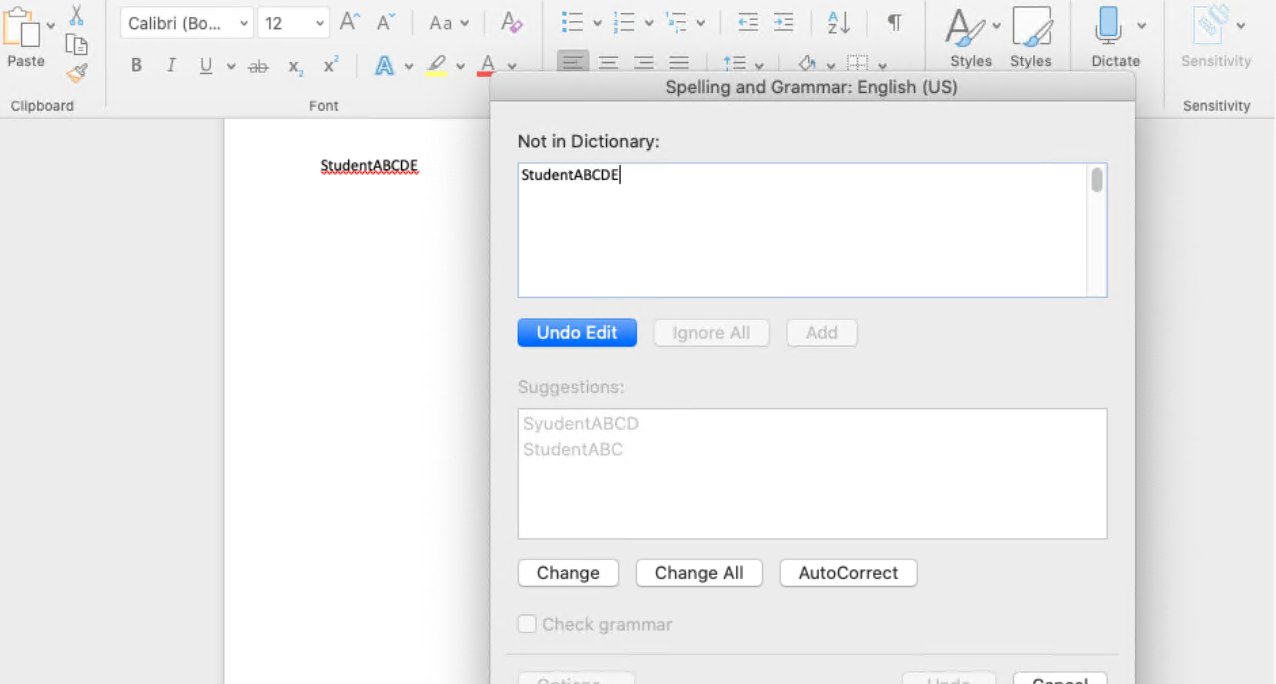Click the Center text alignment icon
The height and width of the screenshot is (684, 1276).
click(x=608, y=64)
